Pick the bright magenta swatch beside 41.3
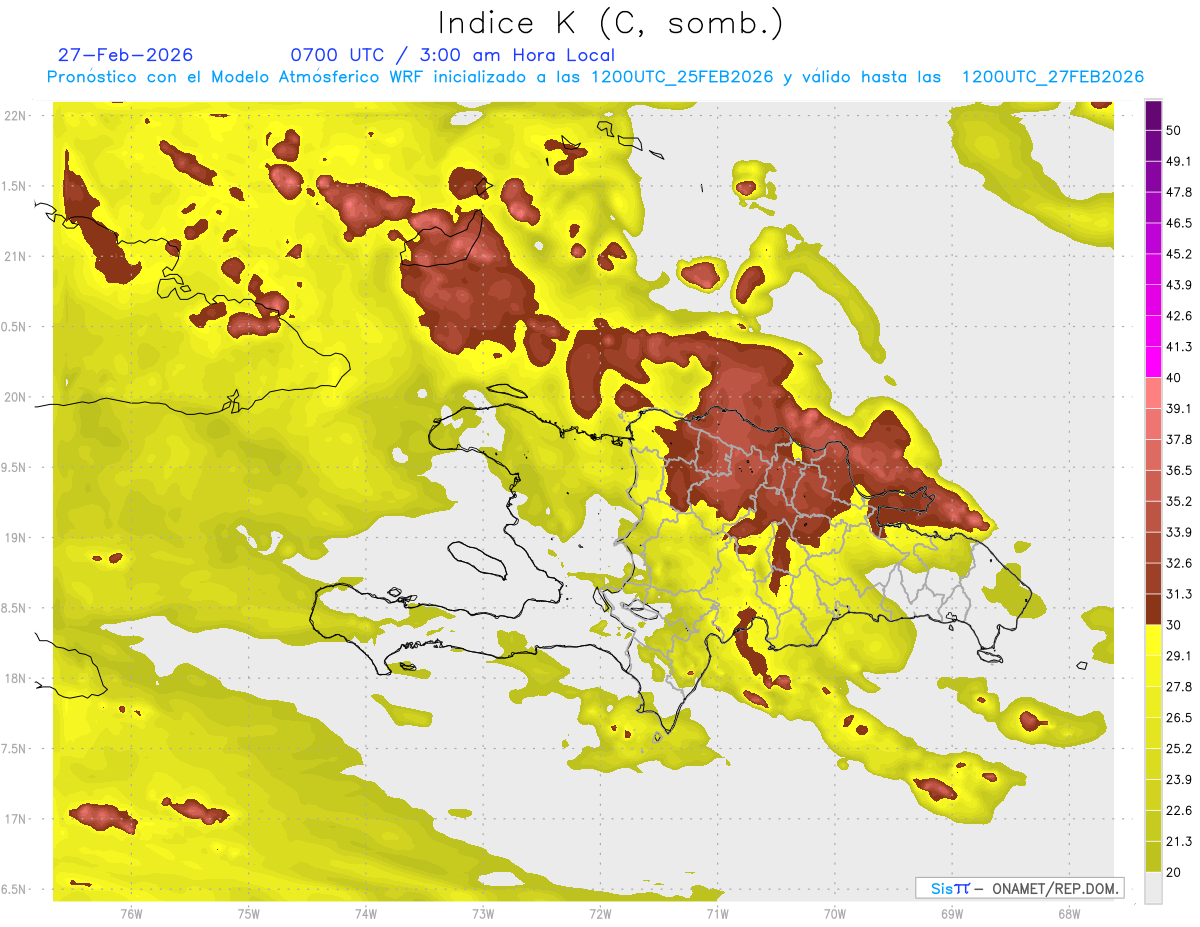Screen dimensions: 1200x927 point(1153,362)
